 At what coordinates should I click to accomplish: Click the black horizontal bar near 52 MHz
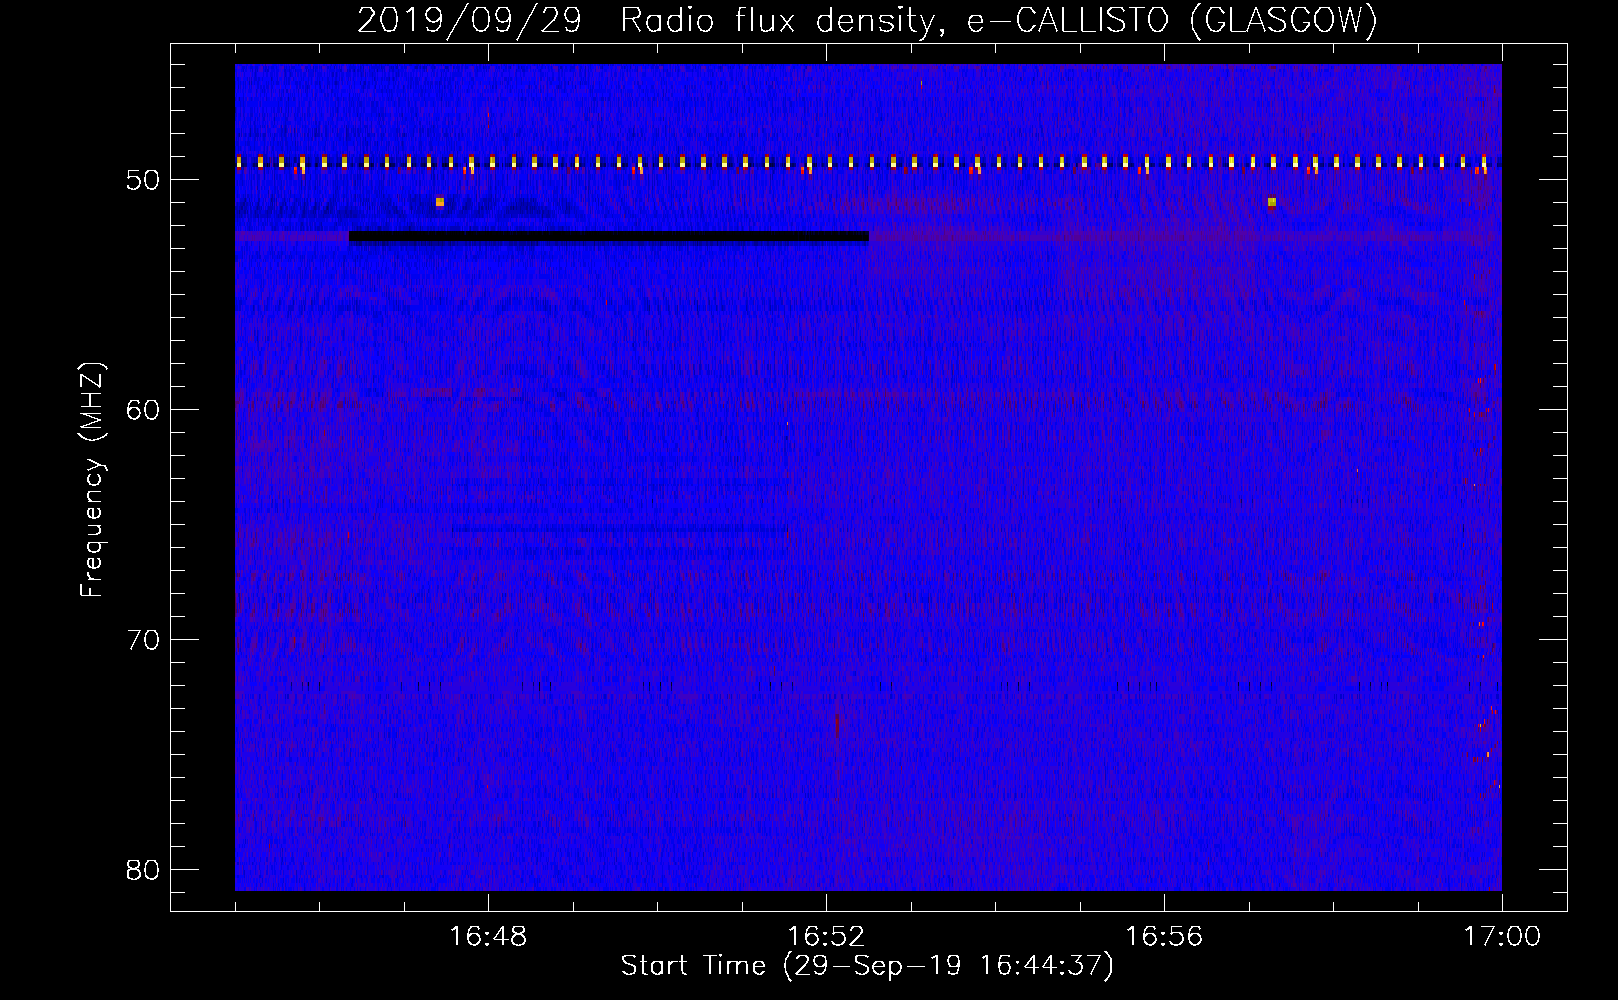tap(609, 237)
